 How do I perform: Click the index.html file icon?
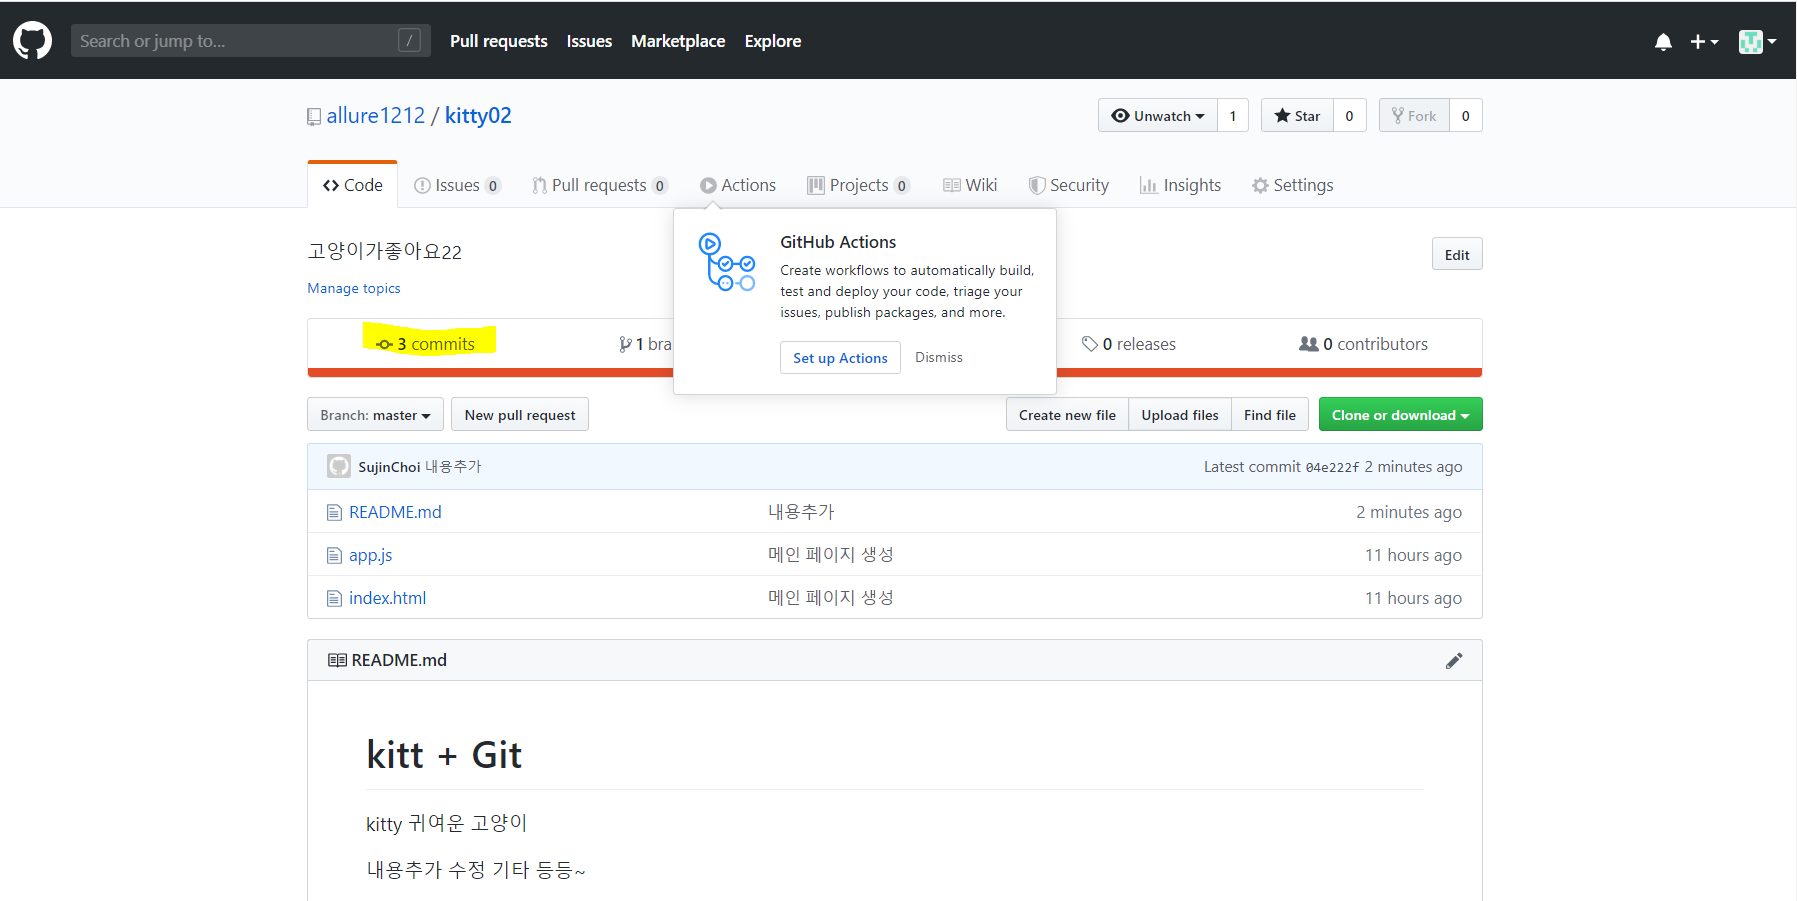pos(335,598)
